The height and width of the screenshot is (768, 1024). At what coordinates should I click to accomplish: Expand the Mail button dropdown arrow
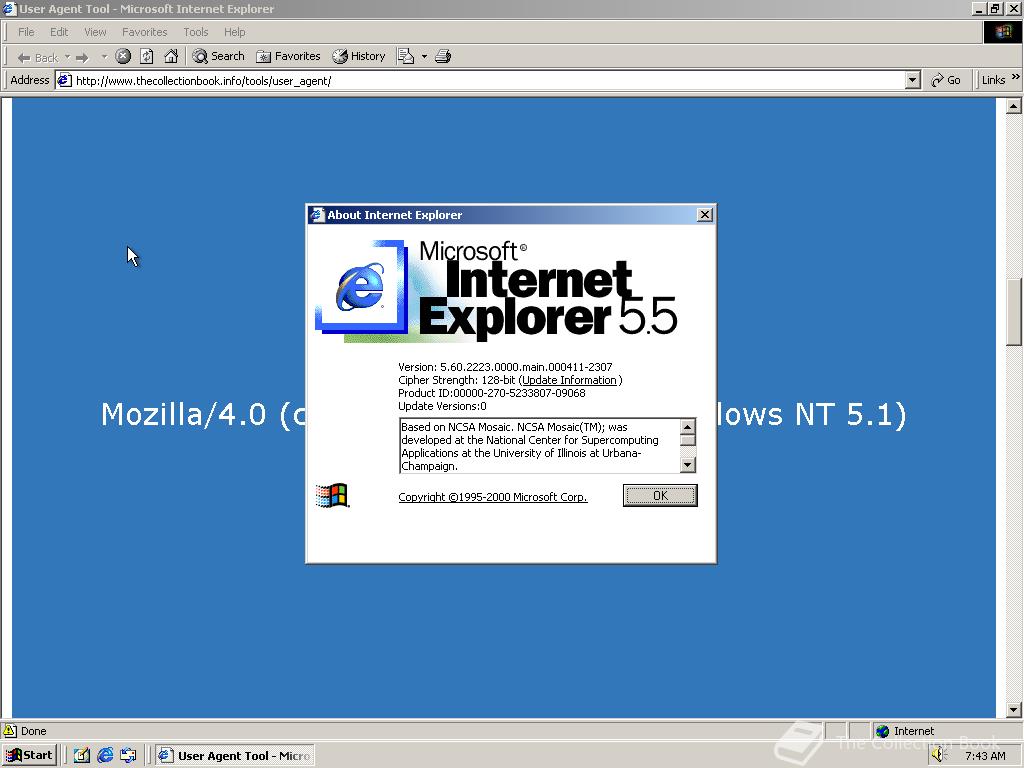click(424, 57)
